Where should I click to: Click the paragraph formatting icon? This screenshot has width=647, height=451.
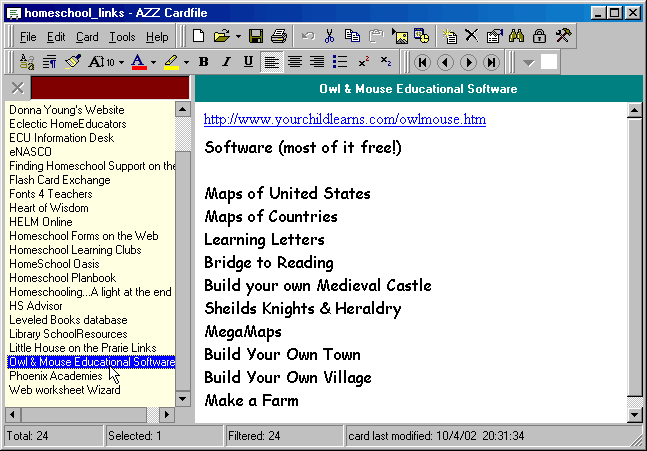pyautogui.click(x=50, y=62)
